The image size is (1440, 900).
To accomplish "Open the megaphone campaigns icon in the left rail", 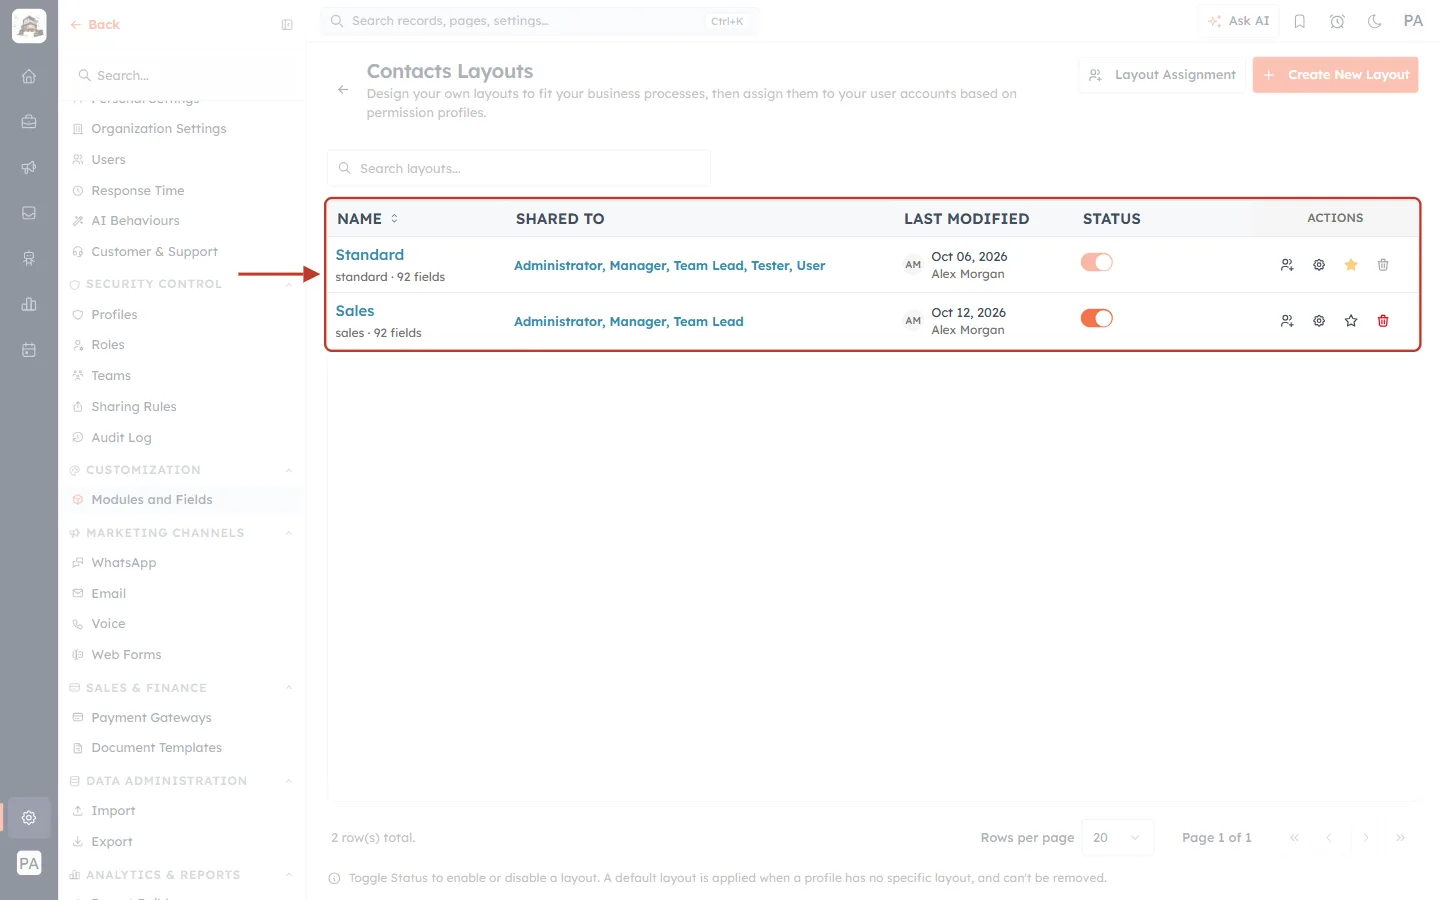I will 29,167.
